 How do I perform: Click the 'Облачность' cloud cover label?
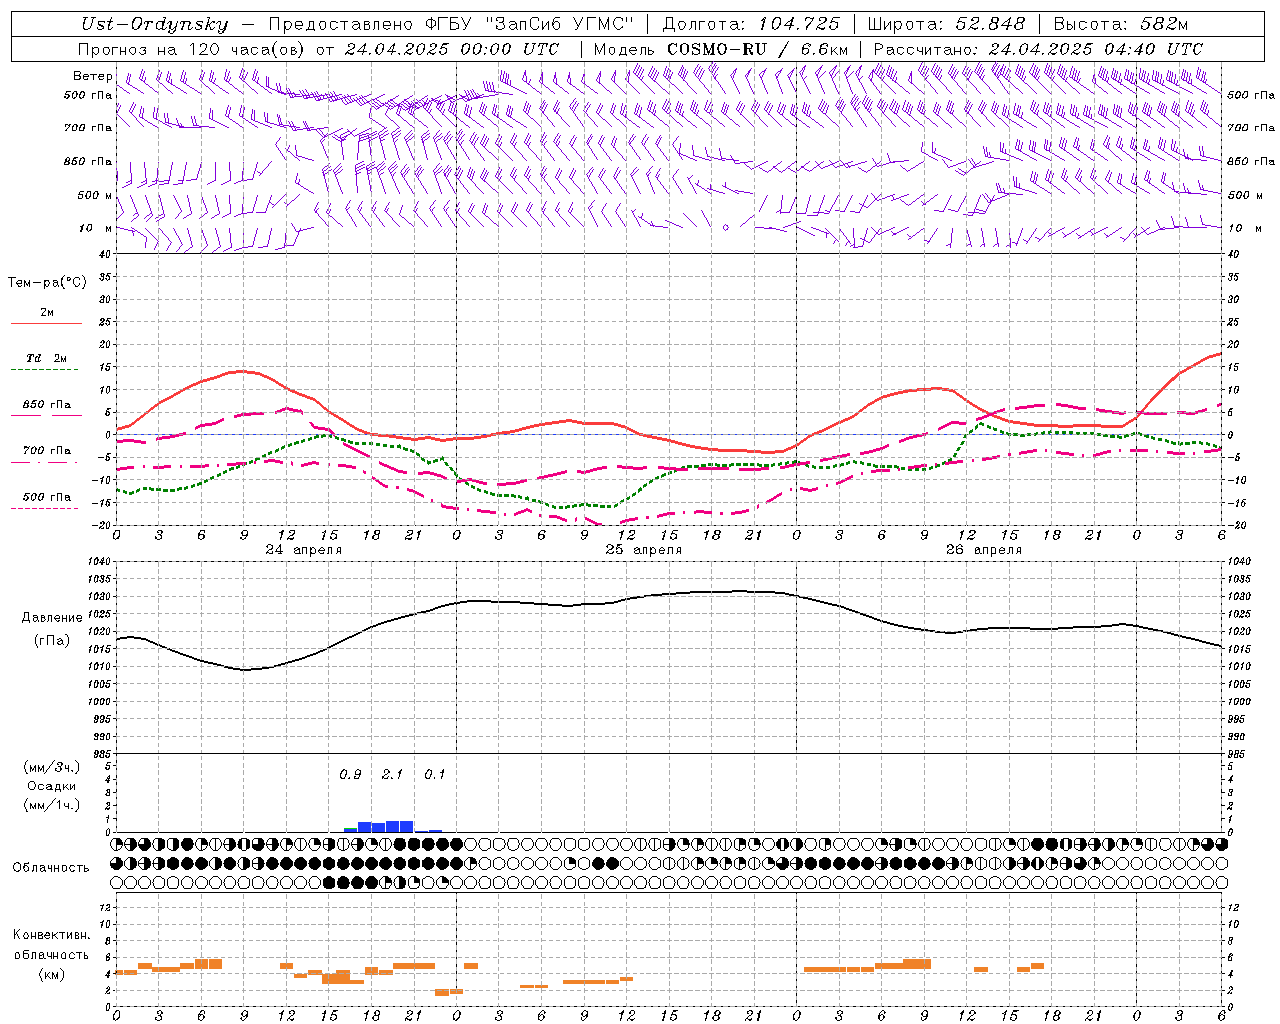coord(51,868)
